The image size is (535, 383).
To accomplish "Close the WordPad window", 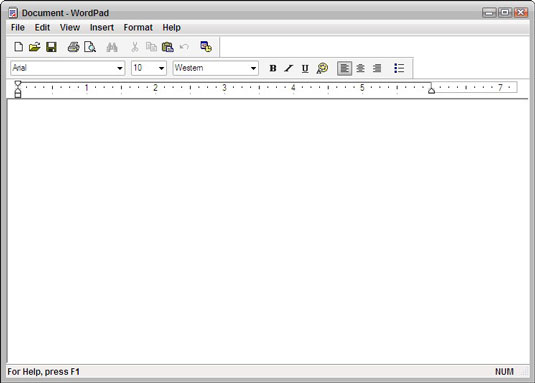I will (521, 13).
